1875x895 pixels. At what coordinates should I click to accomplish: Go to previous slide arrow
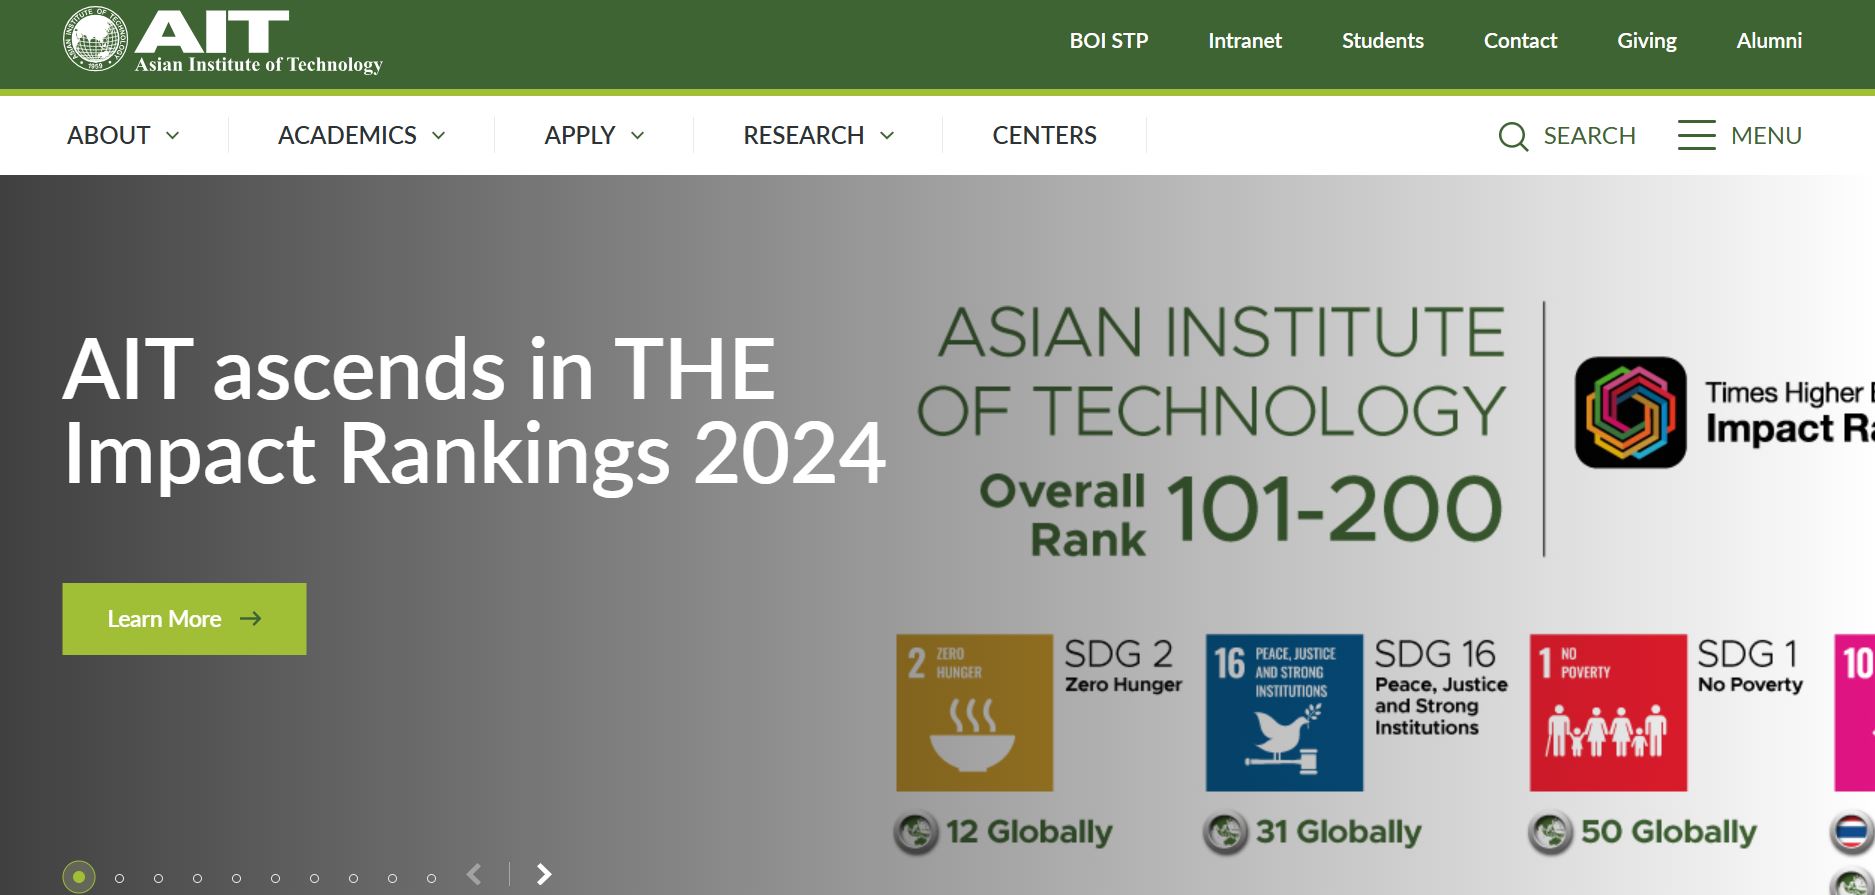tap(475, 874)
